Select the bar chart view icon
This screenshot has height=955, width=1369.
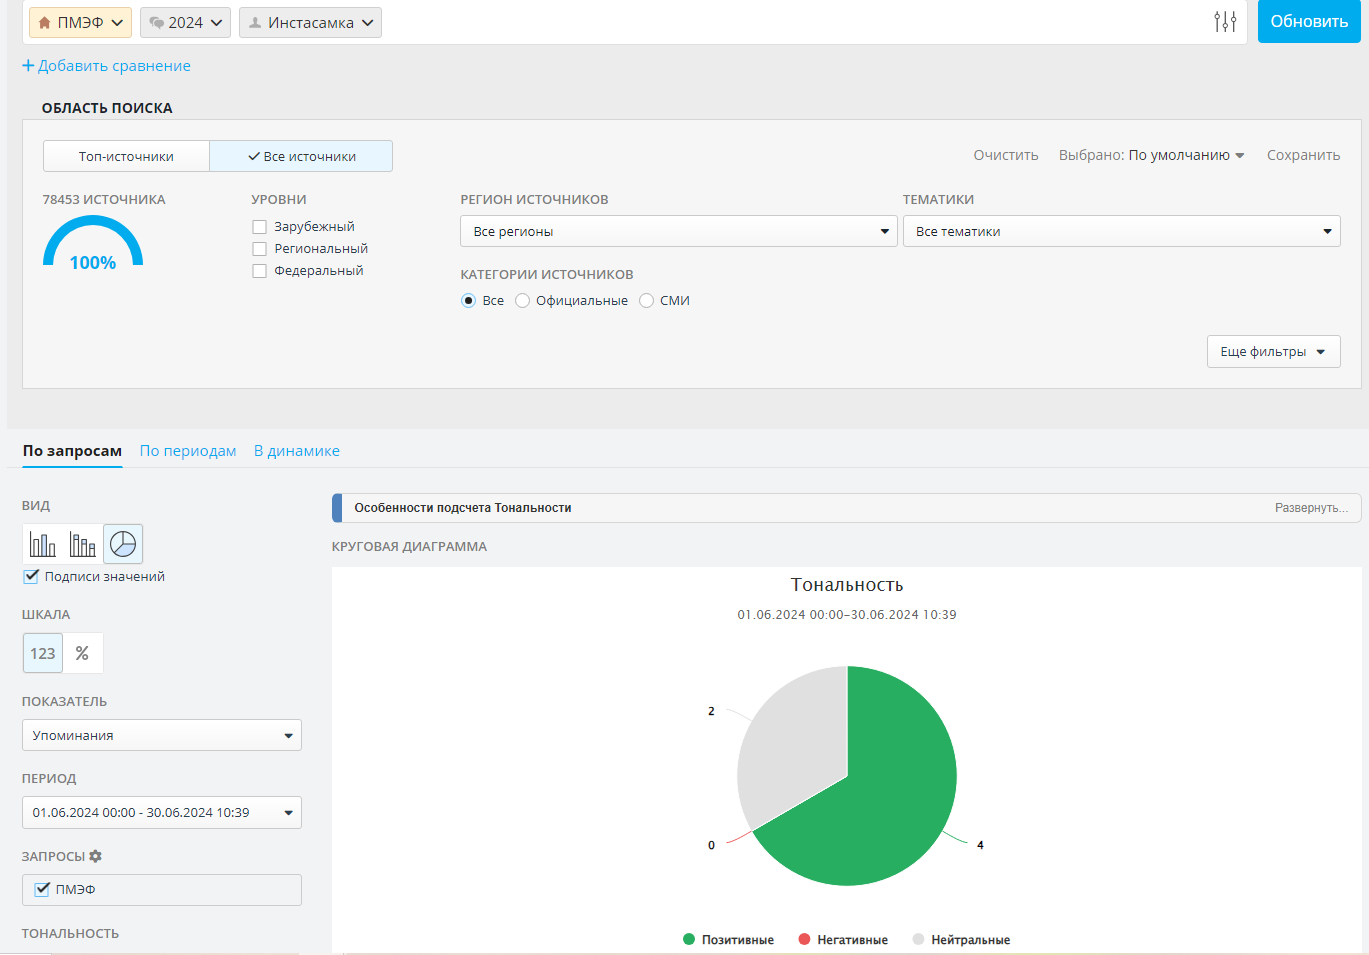43,544
